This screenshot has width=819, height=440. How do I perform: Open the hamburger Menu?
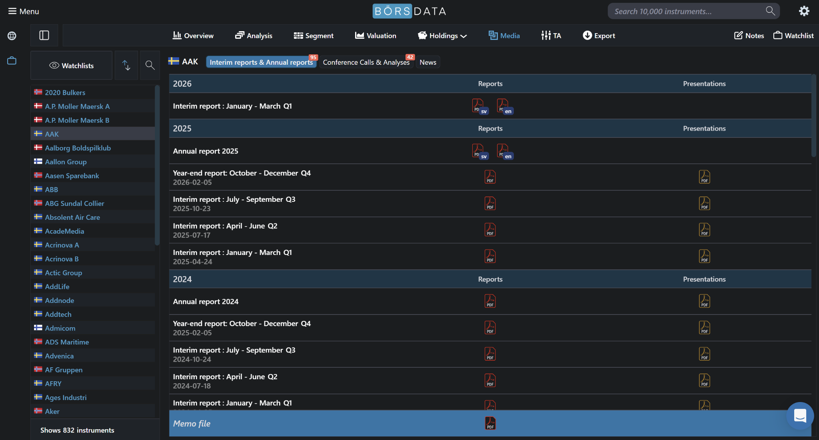click(24, 11)
